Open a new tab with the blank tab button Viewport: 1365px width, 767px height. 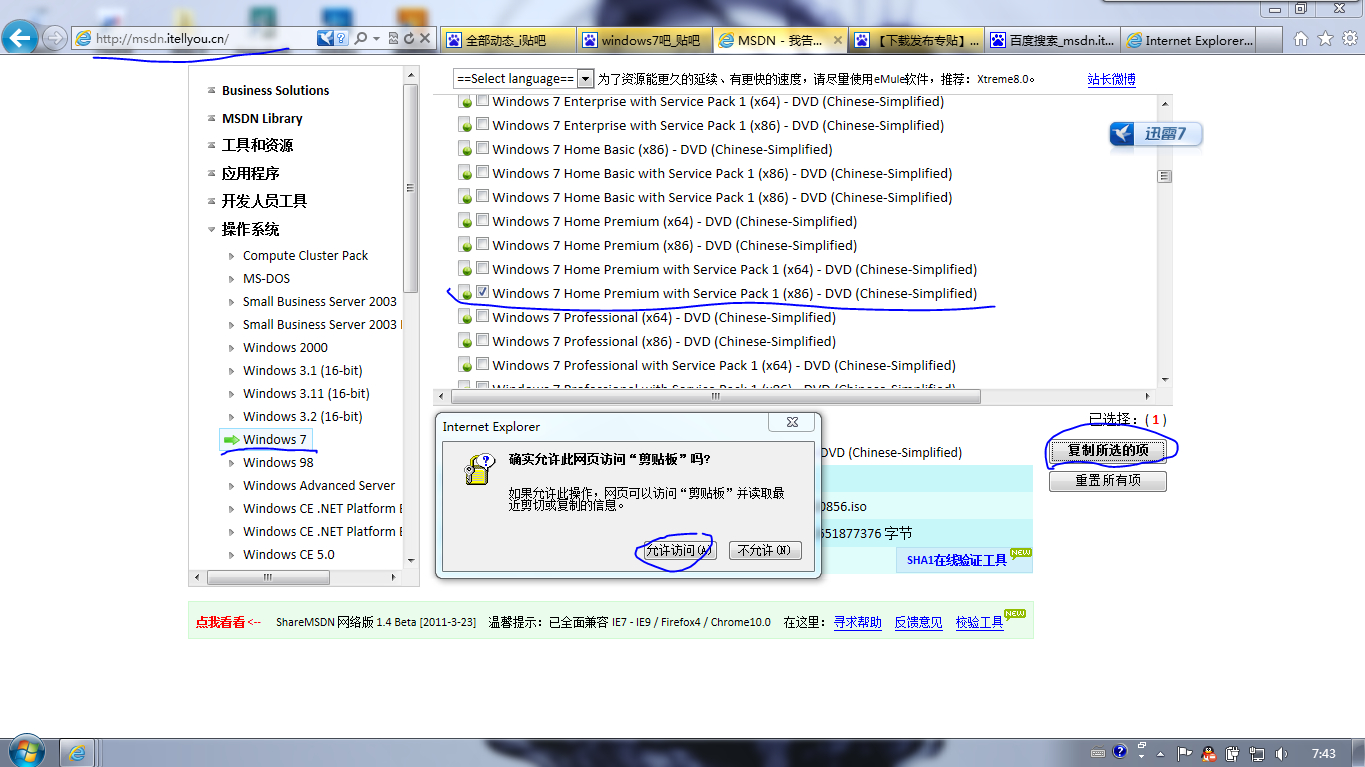1269,40
